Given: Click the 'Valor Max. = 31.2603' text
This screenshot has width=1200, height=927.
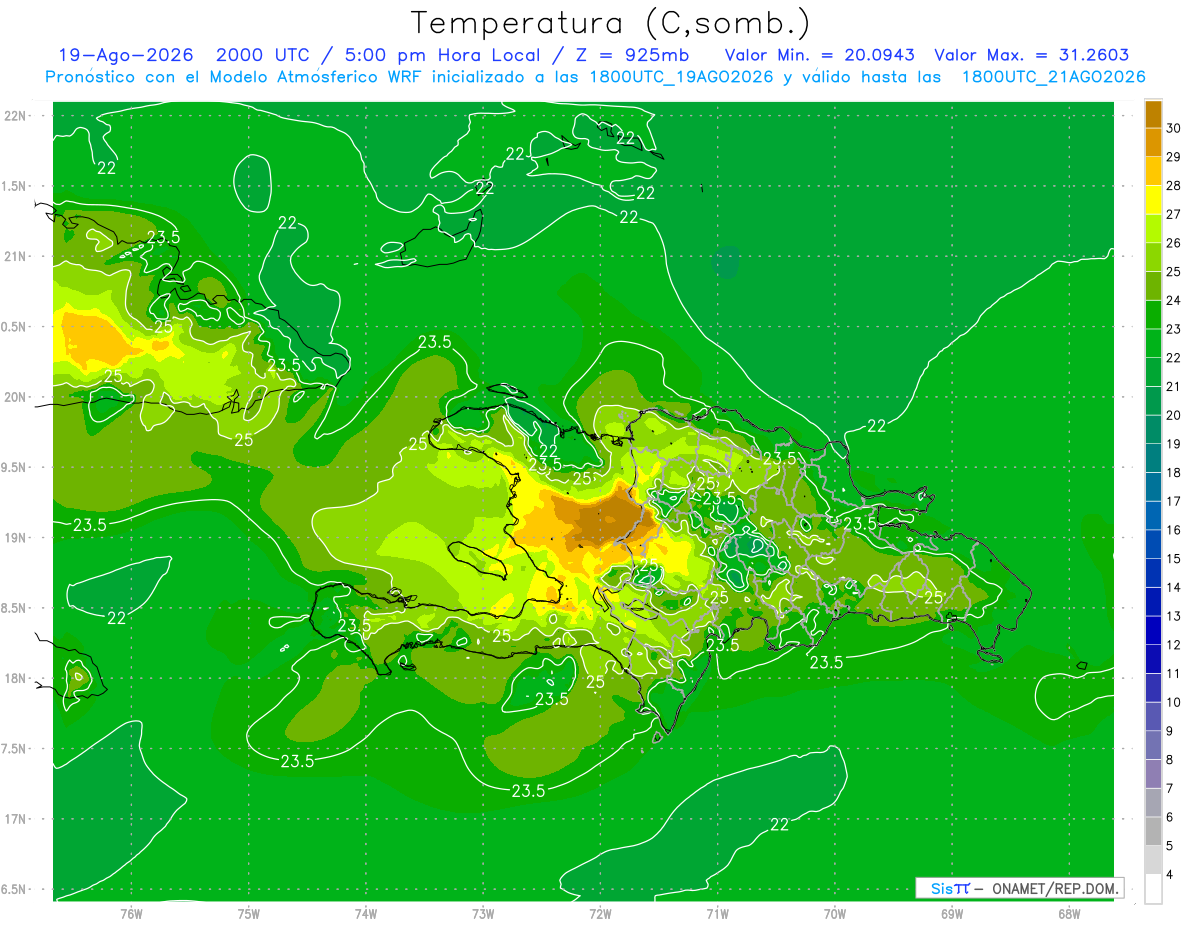Looking at the screenshot, I should (1032, 55).
